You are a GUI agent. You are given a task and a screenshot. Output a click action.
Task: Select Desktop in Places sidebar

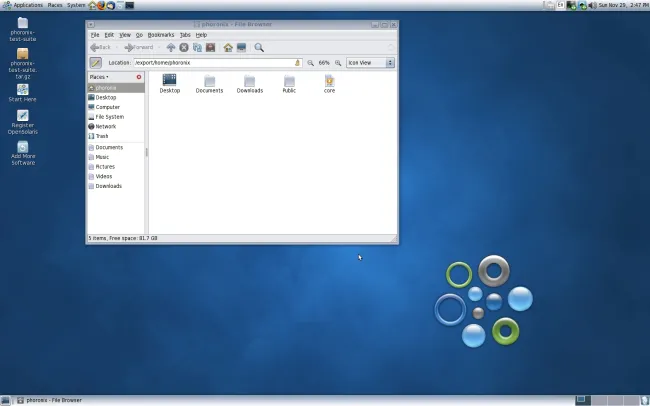116,97
